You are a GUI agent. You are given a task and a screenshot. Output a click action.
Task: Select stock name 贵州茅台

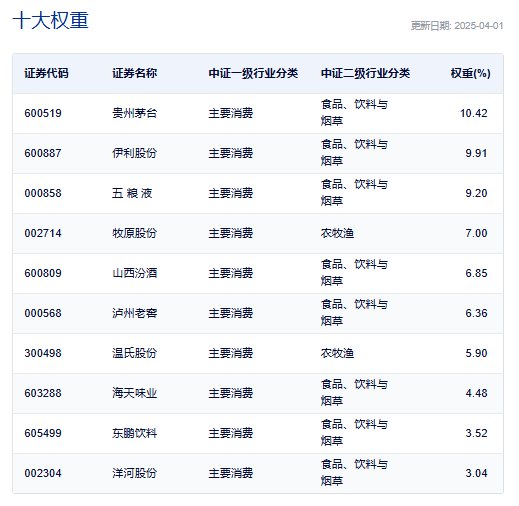pyautogui.click(x=134, y=113)
